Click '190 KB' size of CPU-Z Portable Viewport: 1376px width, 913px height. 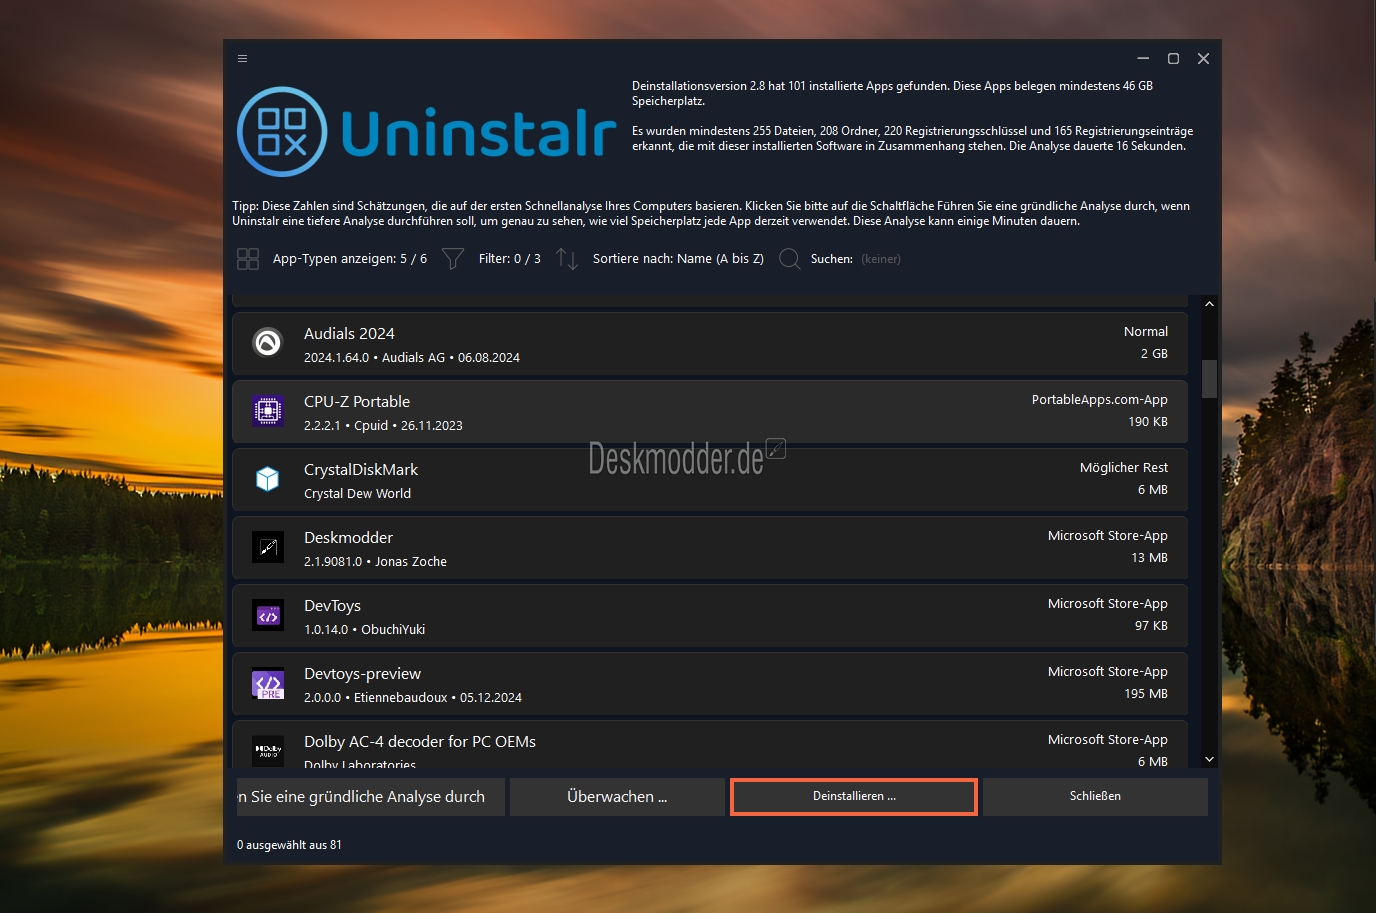tap(1148, 422)
